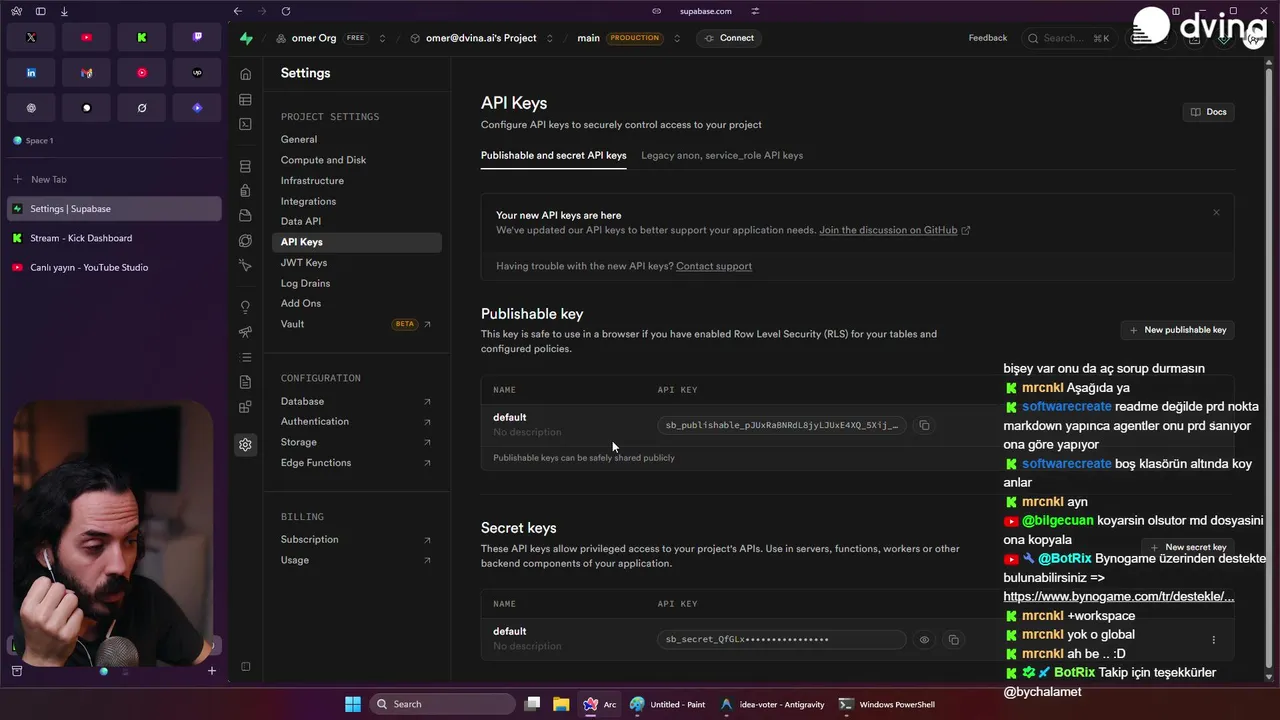The height and width of the screenshot is (720, 1280).
Task: Switch to Legacy anon, service_role API keys tab
Action: coord(722,155)
